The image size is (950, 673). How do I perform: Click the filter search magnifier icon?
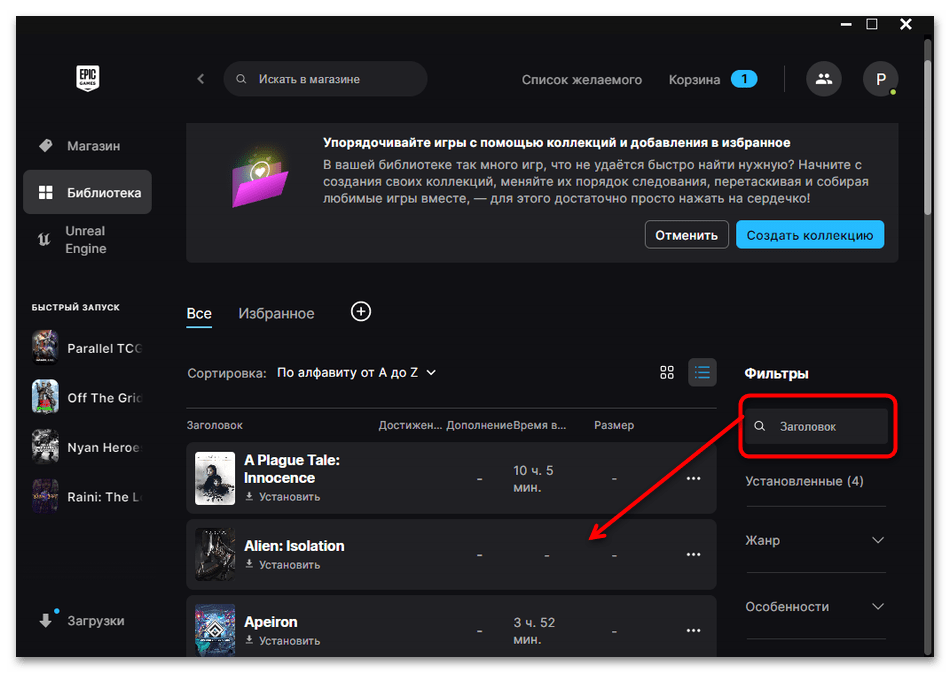click(759, 426)
